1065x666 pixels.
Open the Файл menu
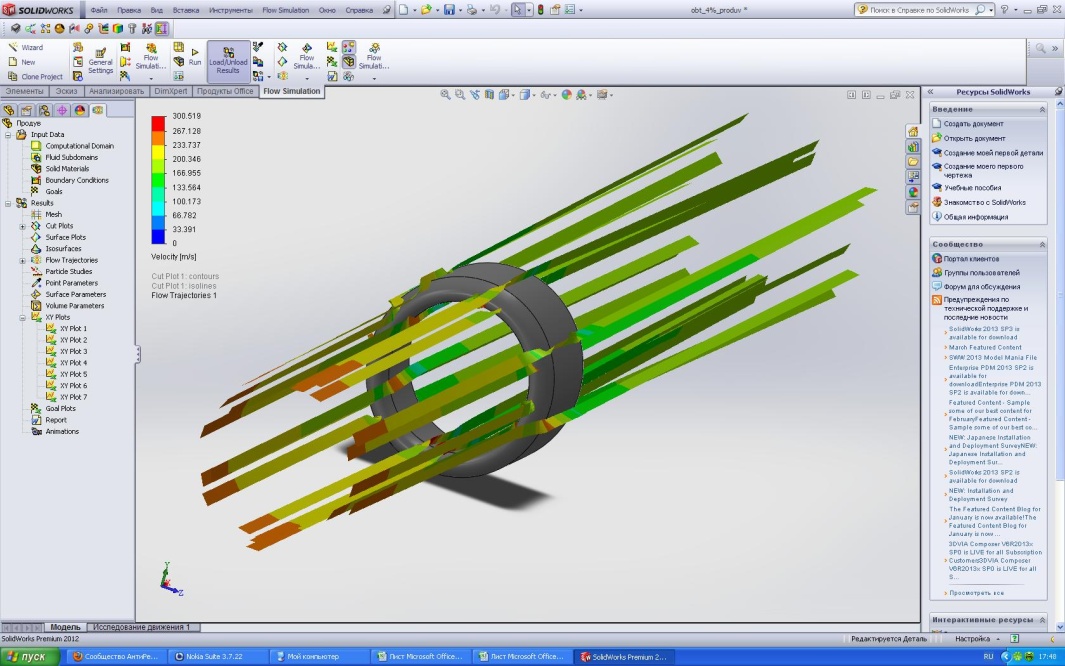(98, 10)
